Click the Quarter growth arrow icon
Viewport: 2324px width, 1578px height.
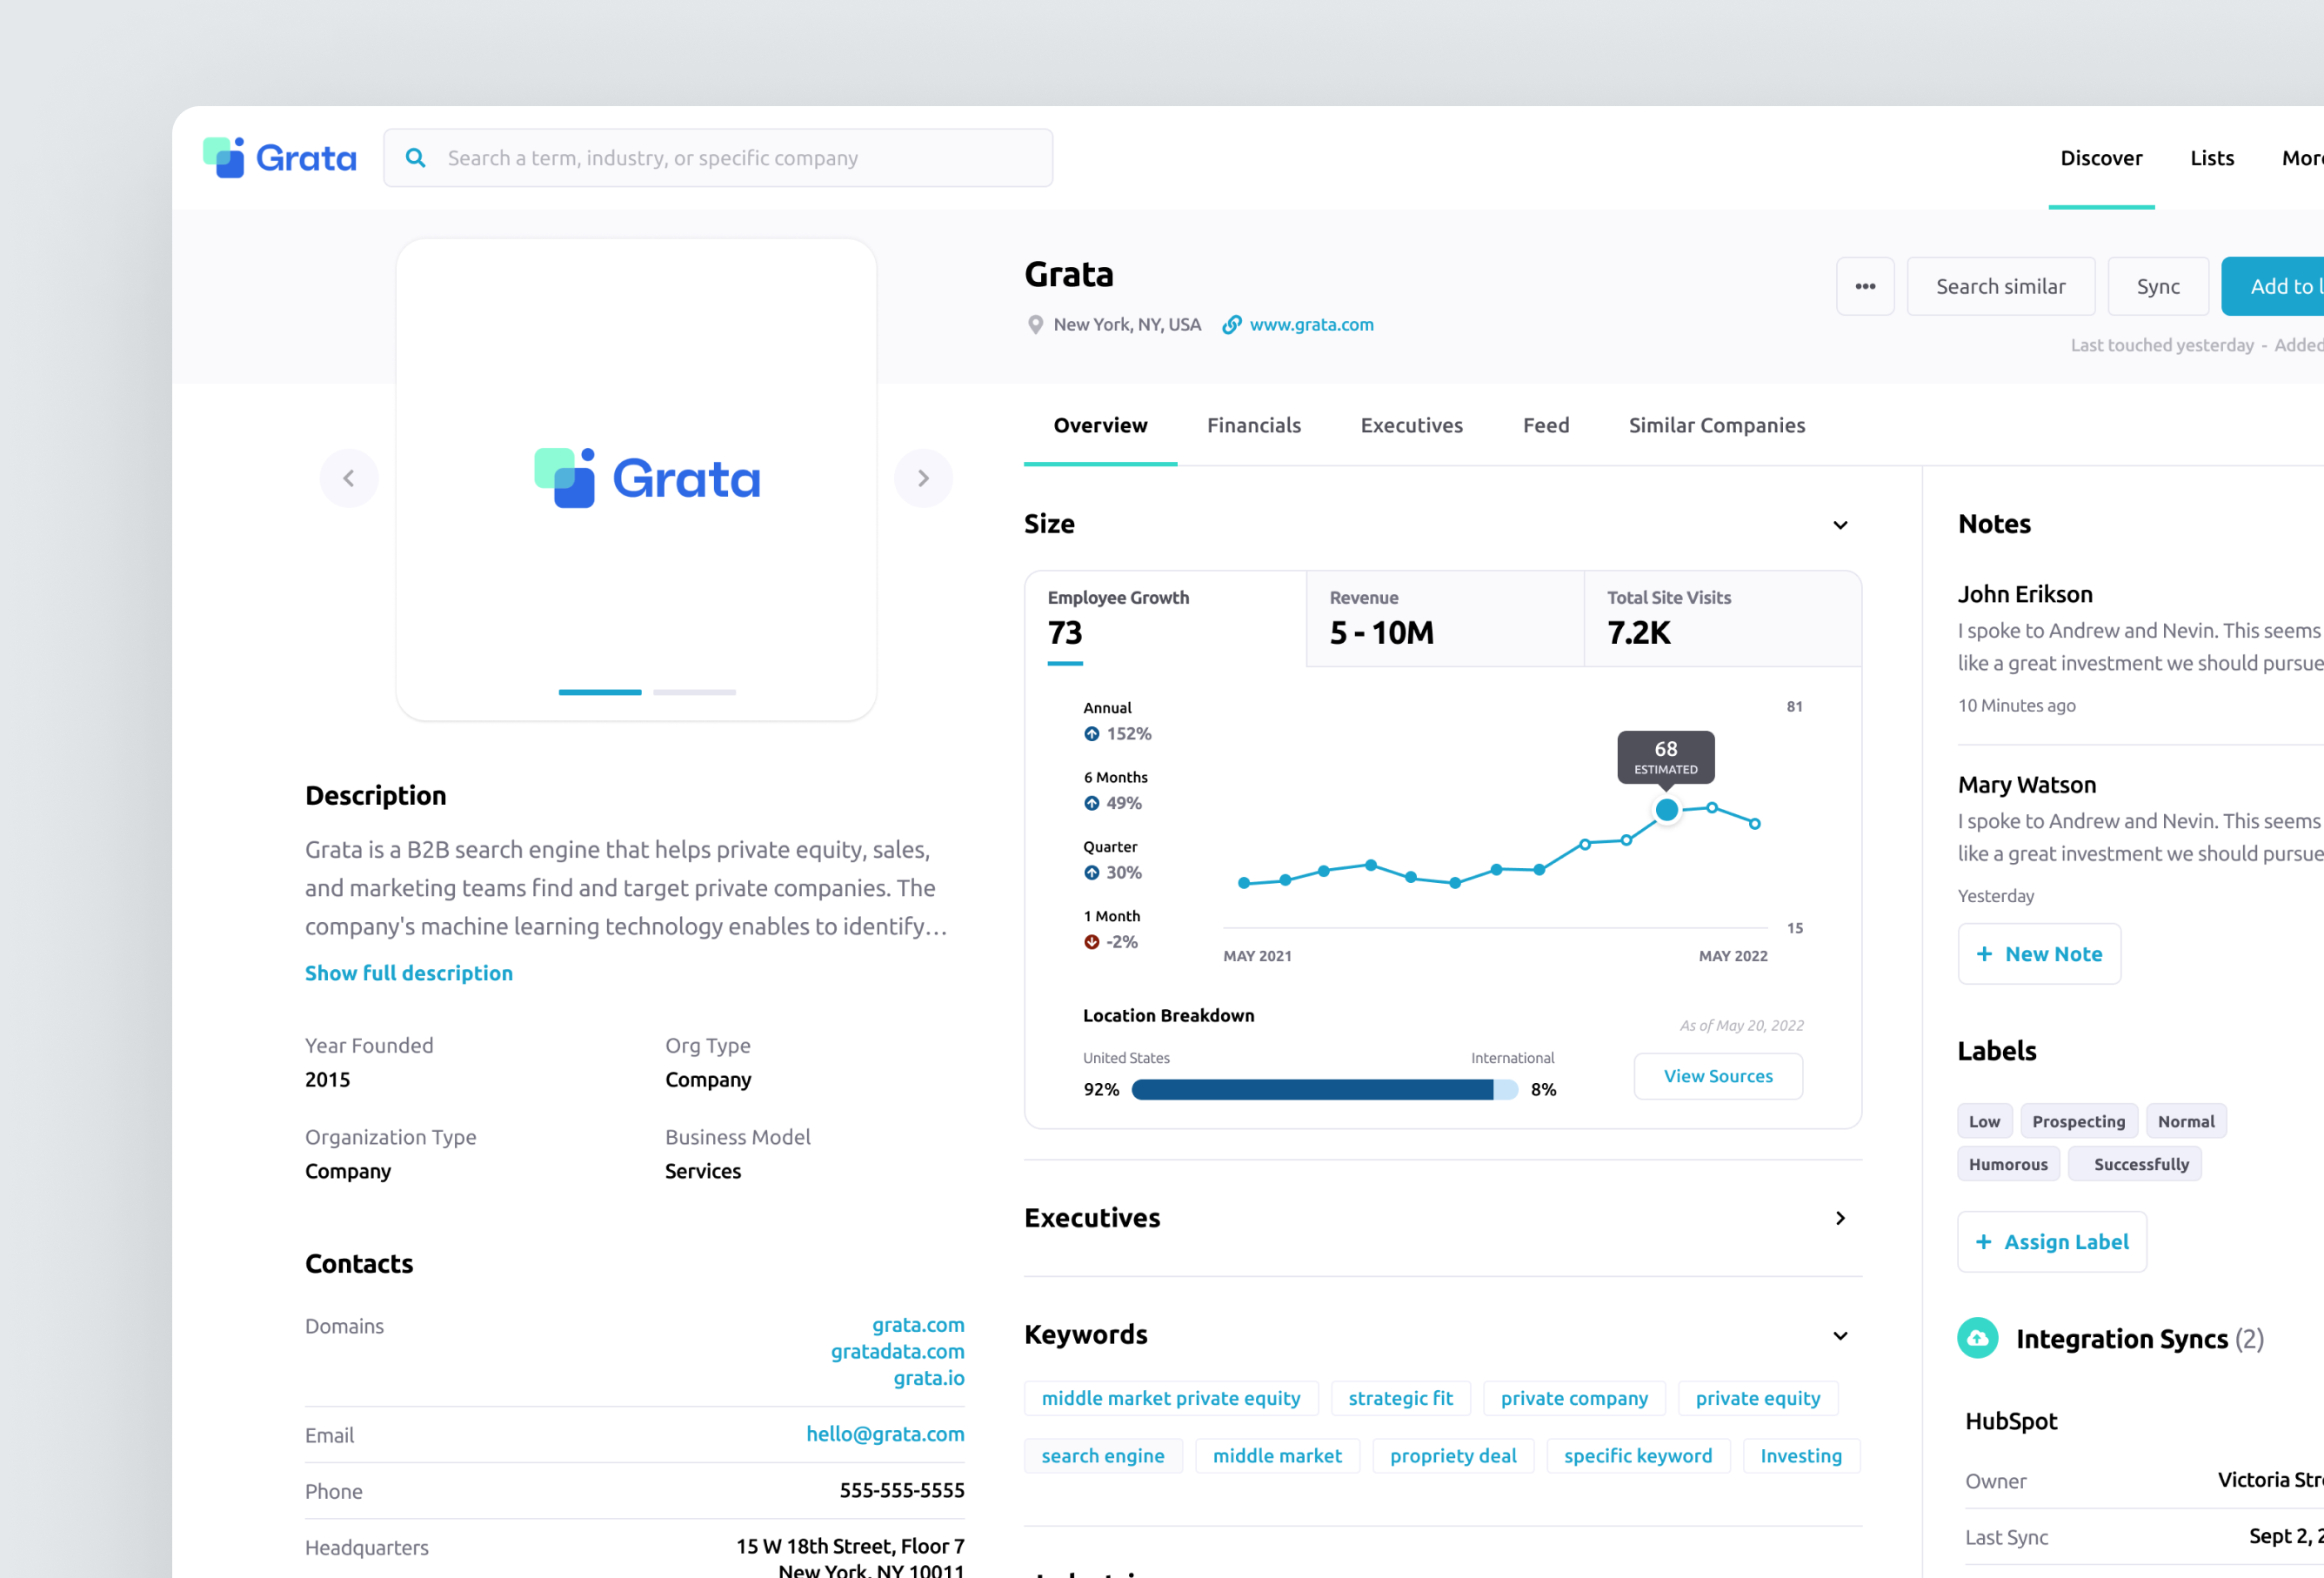pyautogui.click(x=1091, y=873)
